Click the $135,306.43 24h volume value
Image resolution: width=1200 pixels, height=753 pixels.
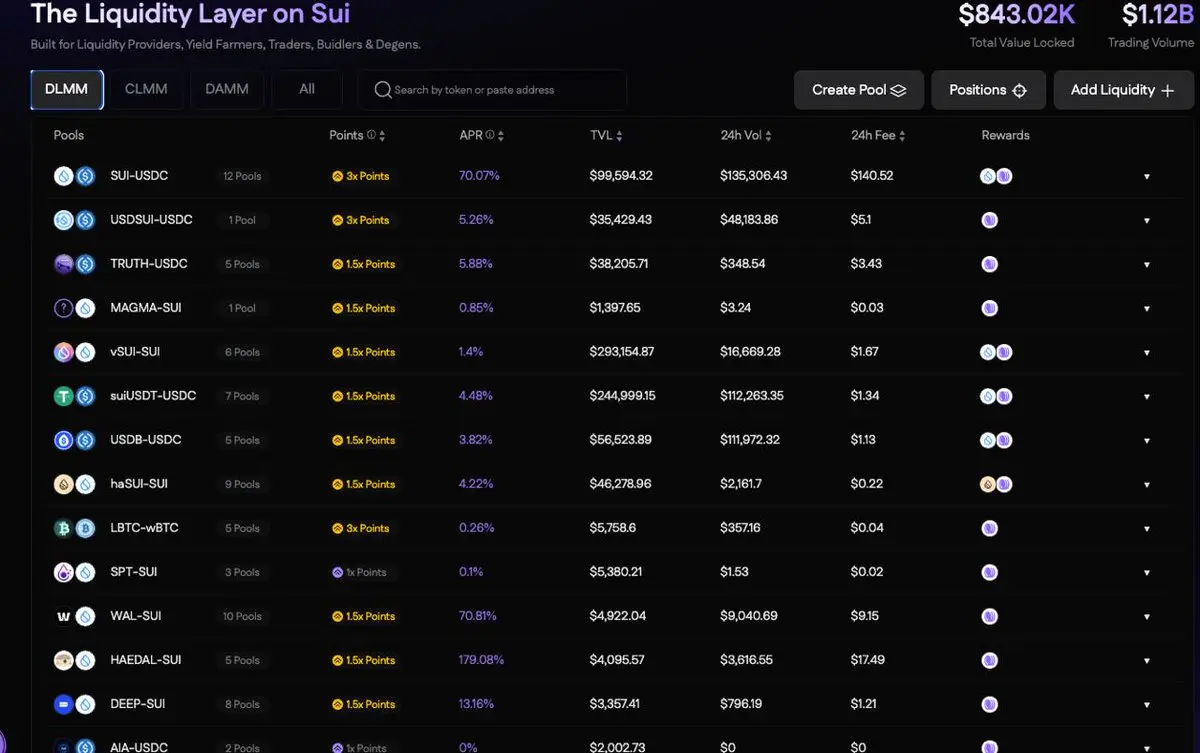(753, 176)
